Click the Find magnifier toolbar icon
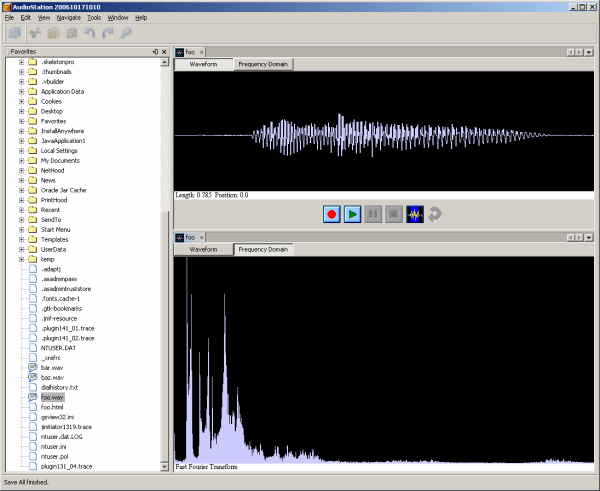The width and height of the screenshot is (600, 491). coord(126,34)
